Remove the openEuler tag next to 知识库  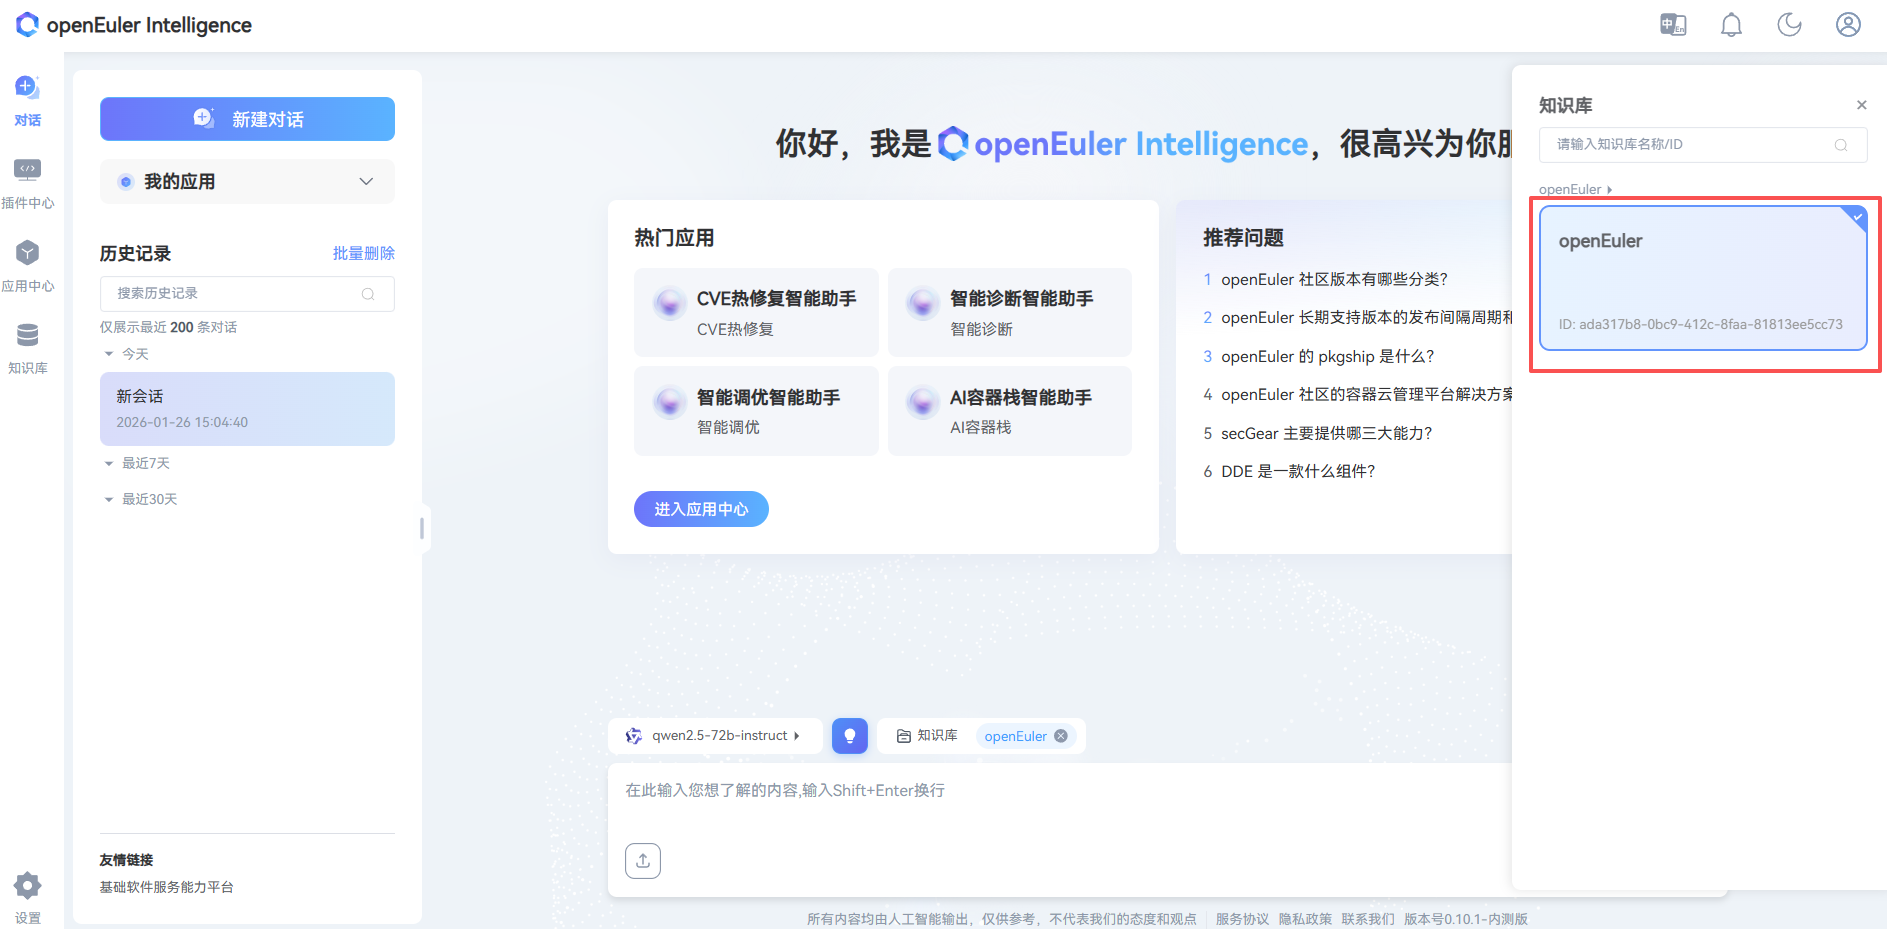click(1061, 735)
